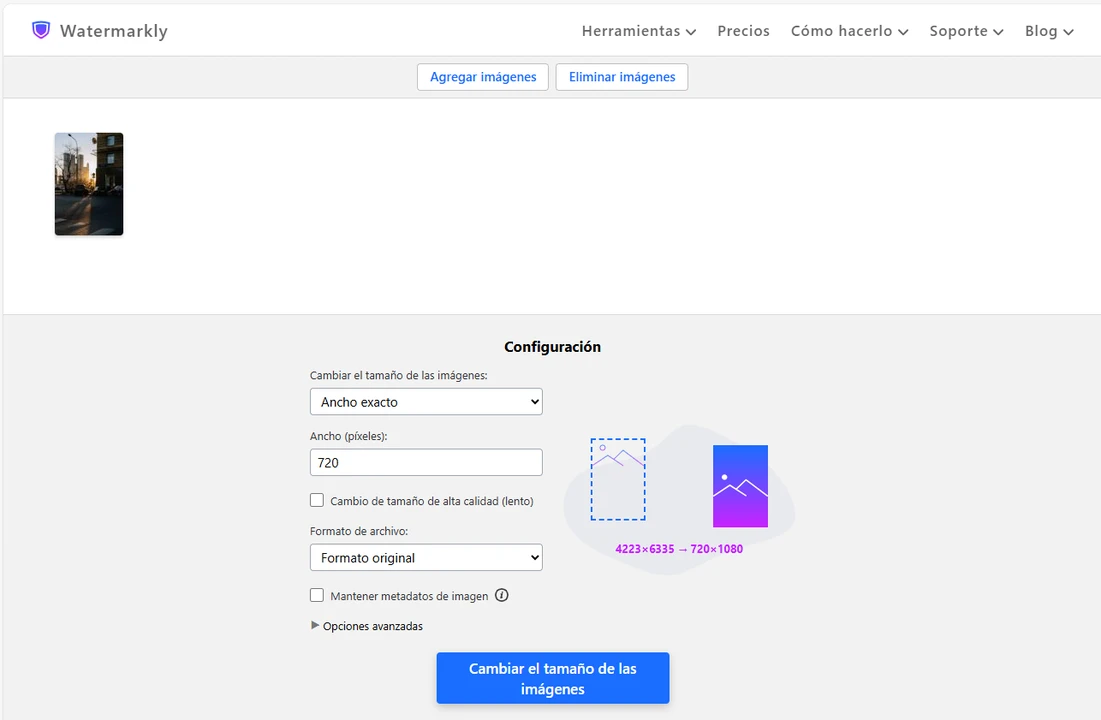Enable high quality resize checkbox
This screenshot has height=720, width=1101.
(317, 500)
